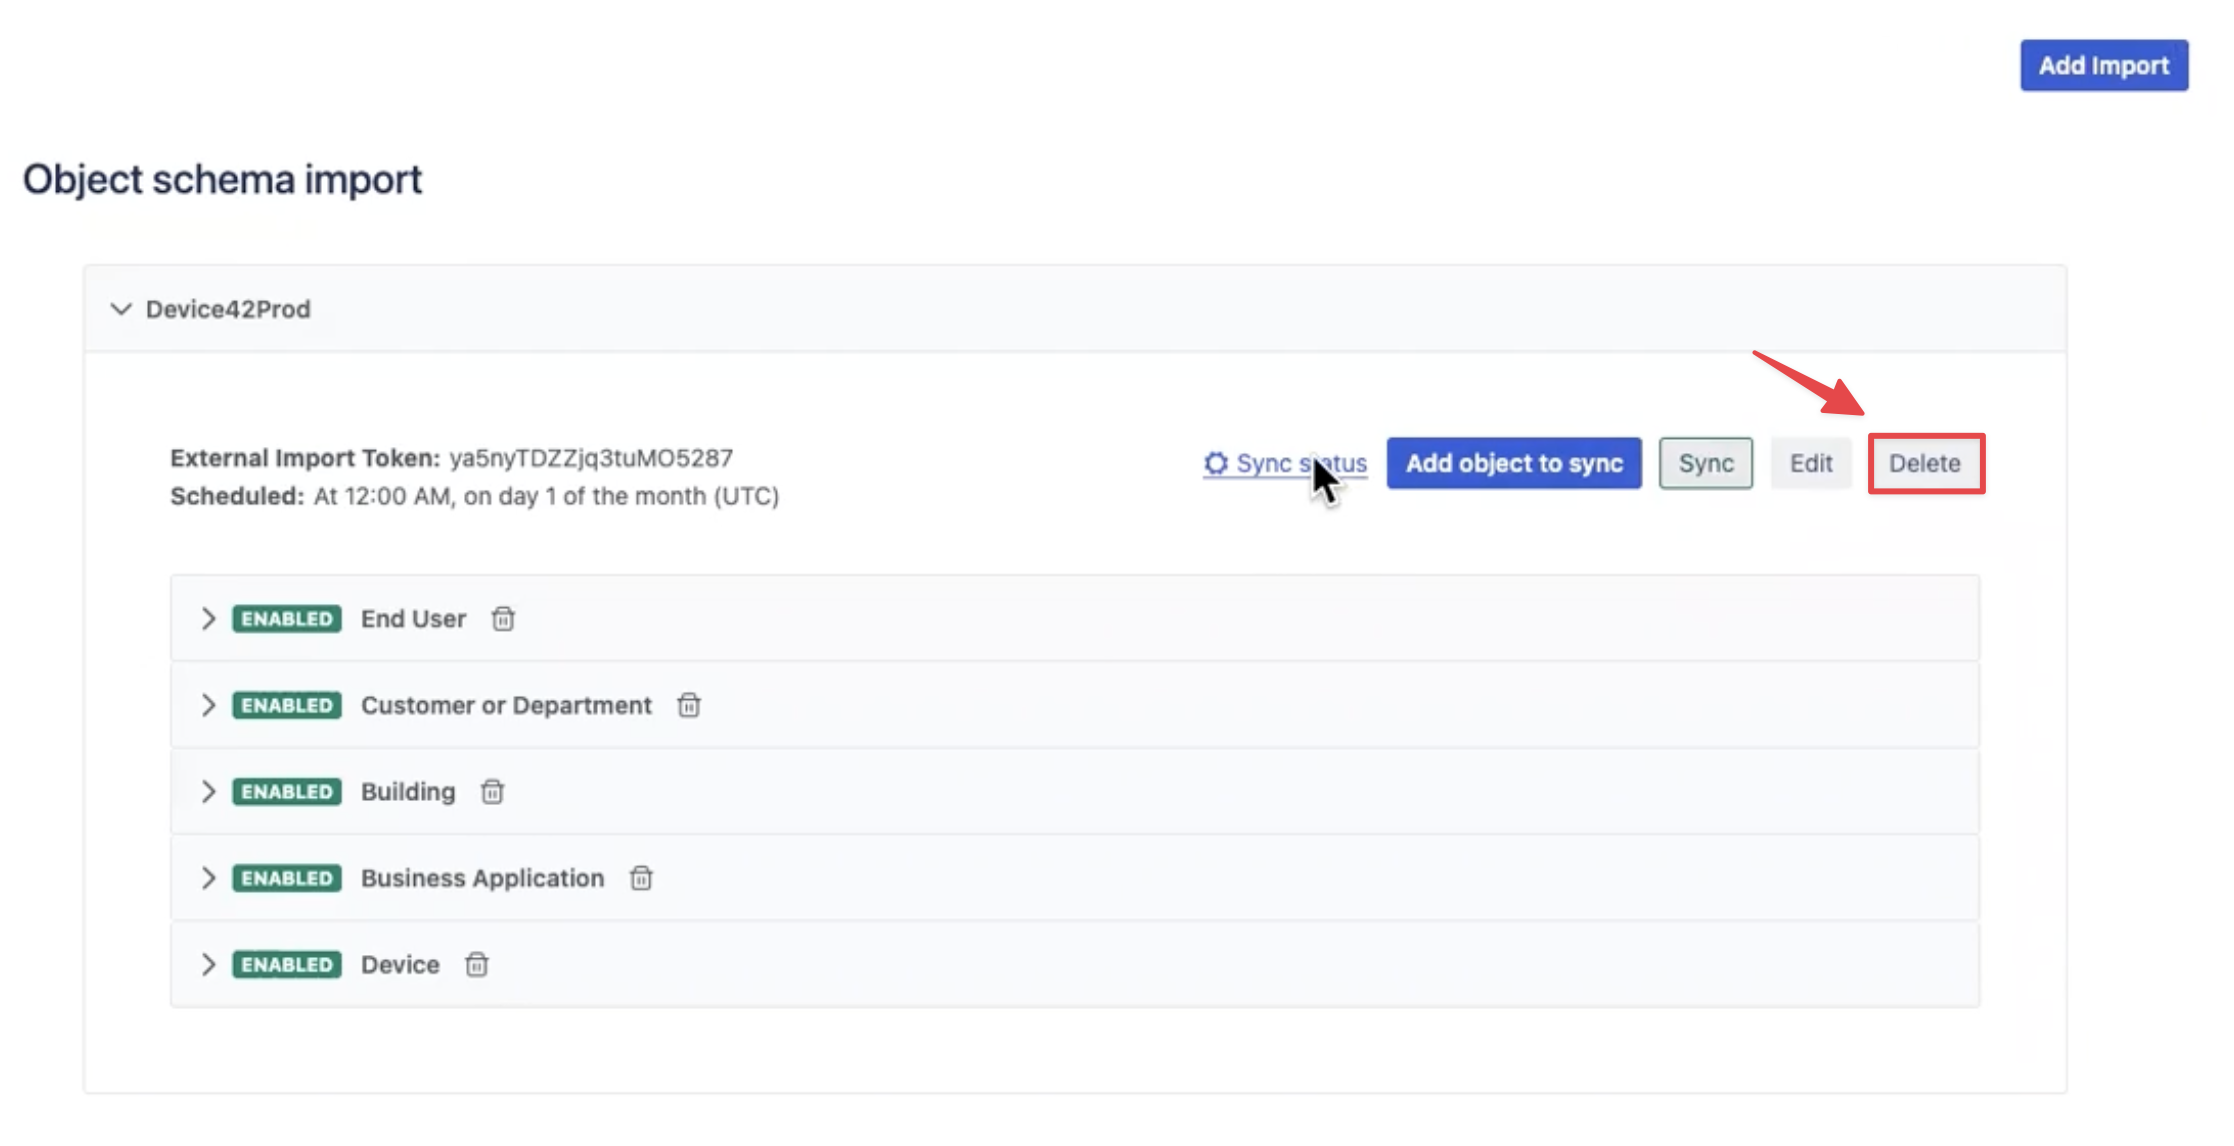Click the ENABLED badge on Device
2234x1146 pixels.
tap(287, 965)
